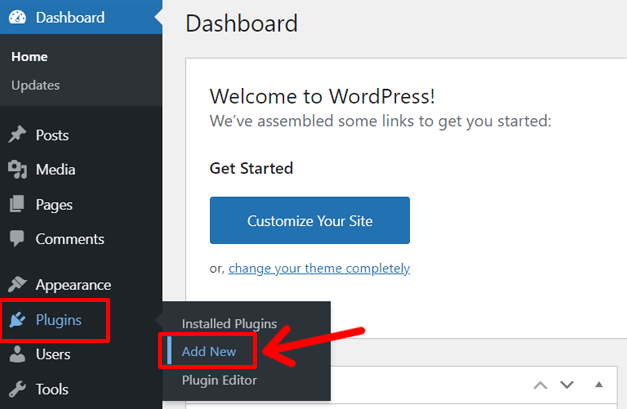Click the Dashboard page heading

pyautogui.click(x=241, y=23)
